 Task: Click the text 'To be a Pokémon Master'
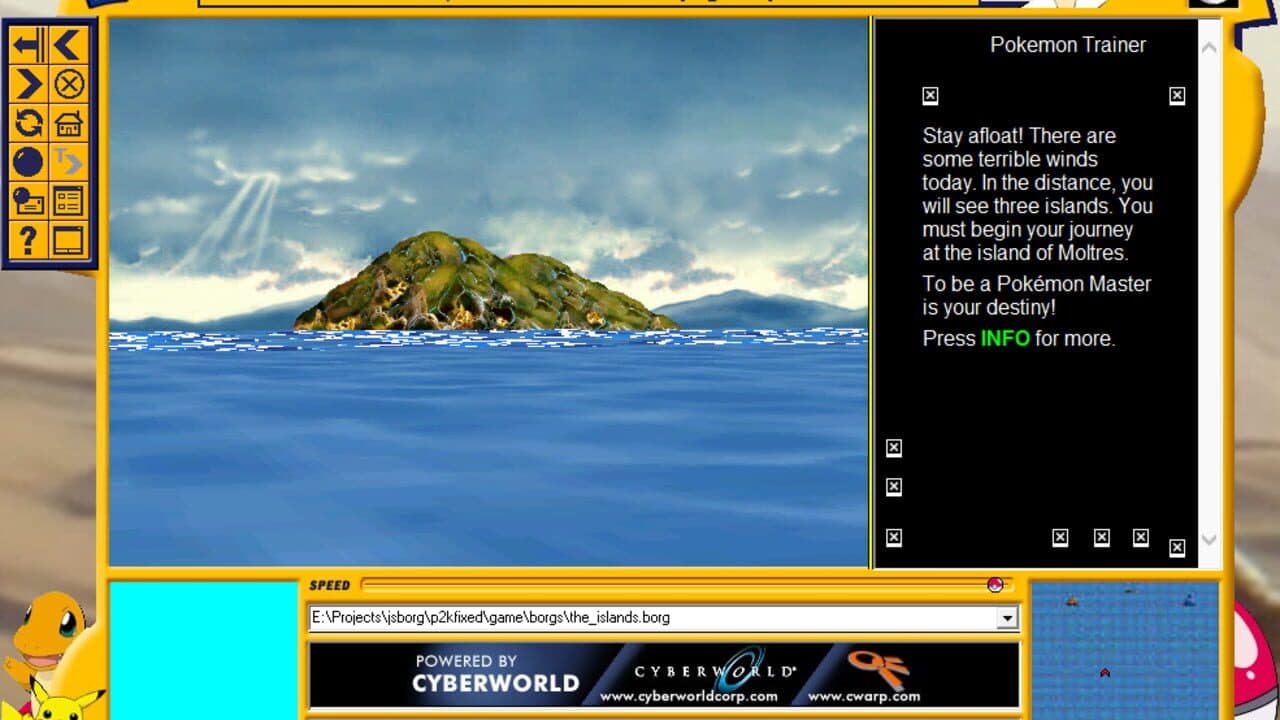tap(1036, 284)
